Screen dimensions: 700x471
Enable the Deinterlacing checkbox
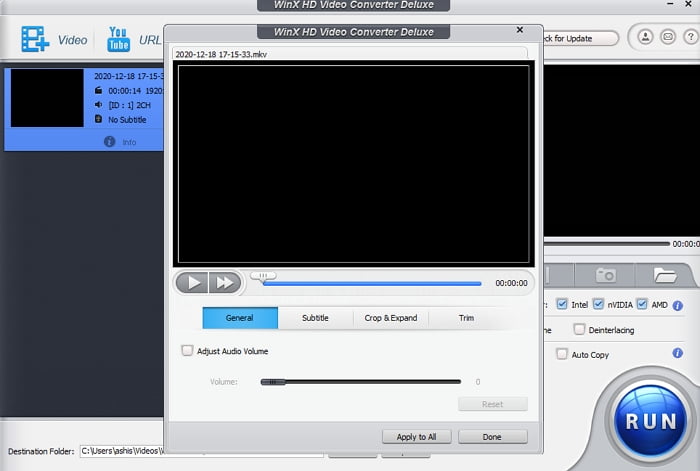tap(579, 329)
